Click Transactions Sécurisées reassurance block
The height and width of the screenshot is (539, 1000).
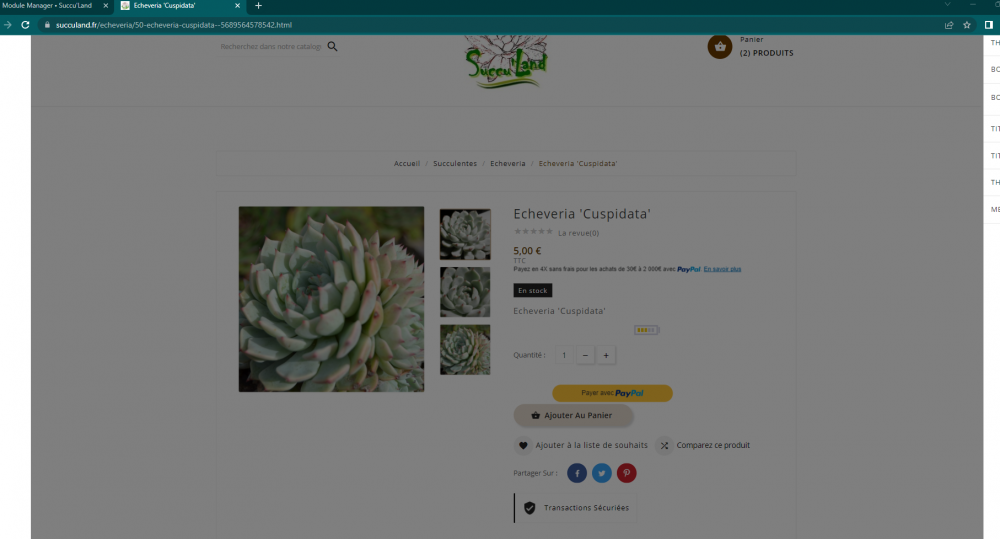[575, 508]
